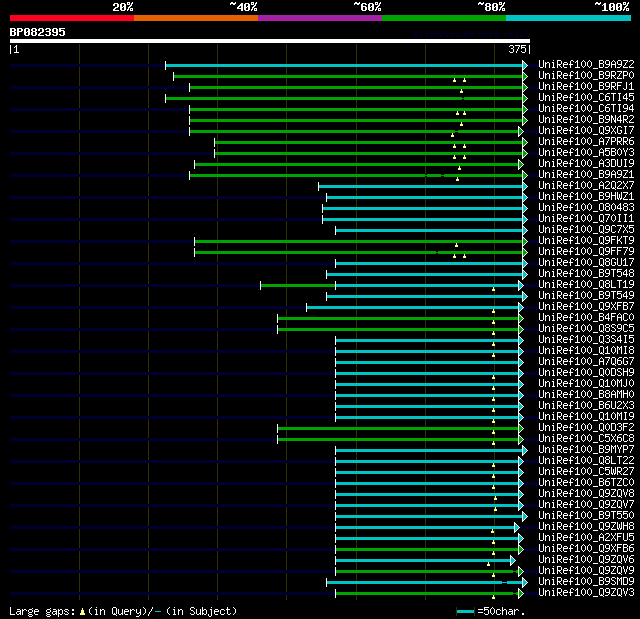The image size is (640, 619).
Task: Open UniRef100_B6U2X3 entry
Action: 586,406
